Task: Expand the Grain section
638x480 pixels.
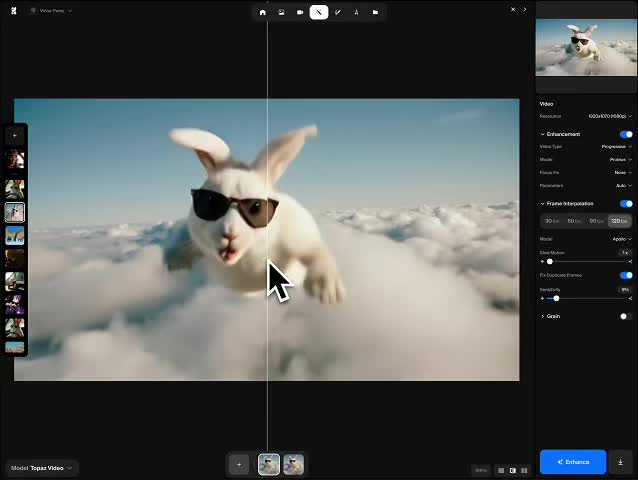Action: (542, 316)
